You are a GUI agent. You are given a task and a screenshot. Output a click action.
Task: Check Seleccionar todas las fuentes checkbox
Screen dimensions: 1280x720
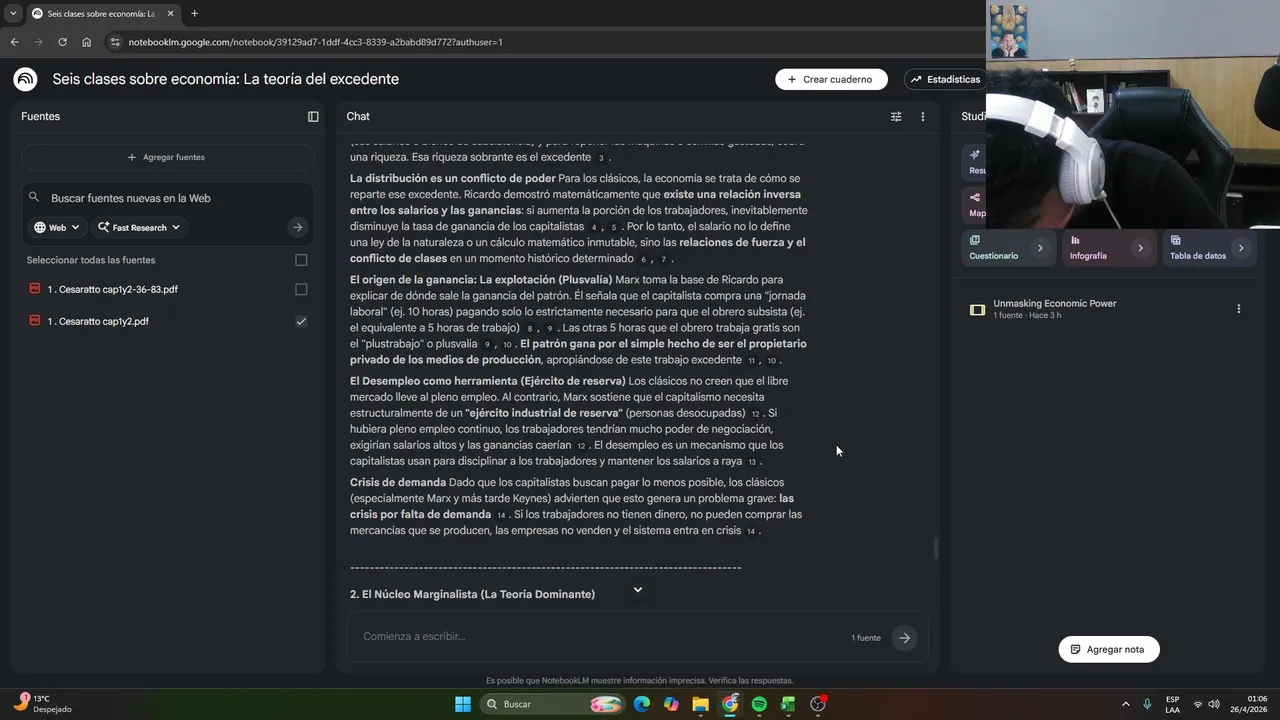(301, 260)
